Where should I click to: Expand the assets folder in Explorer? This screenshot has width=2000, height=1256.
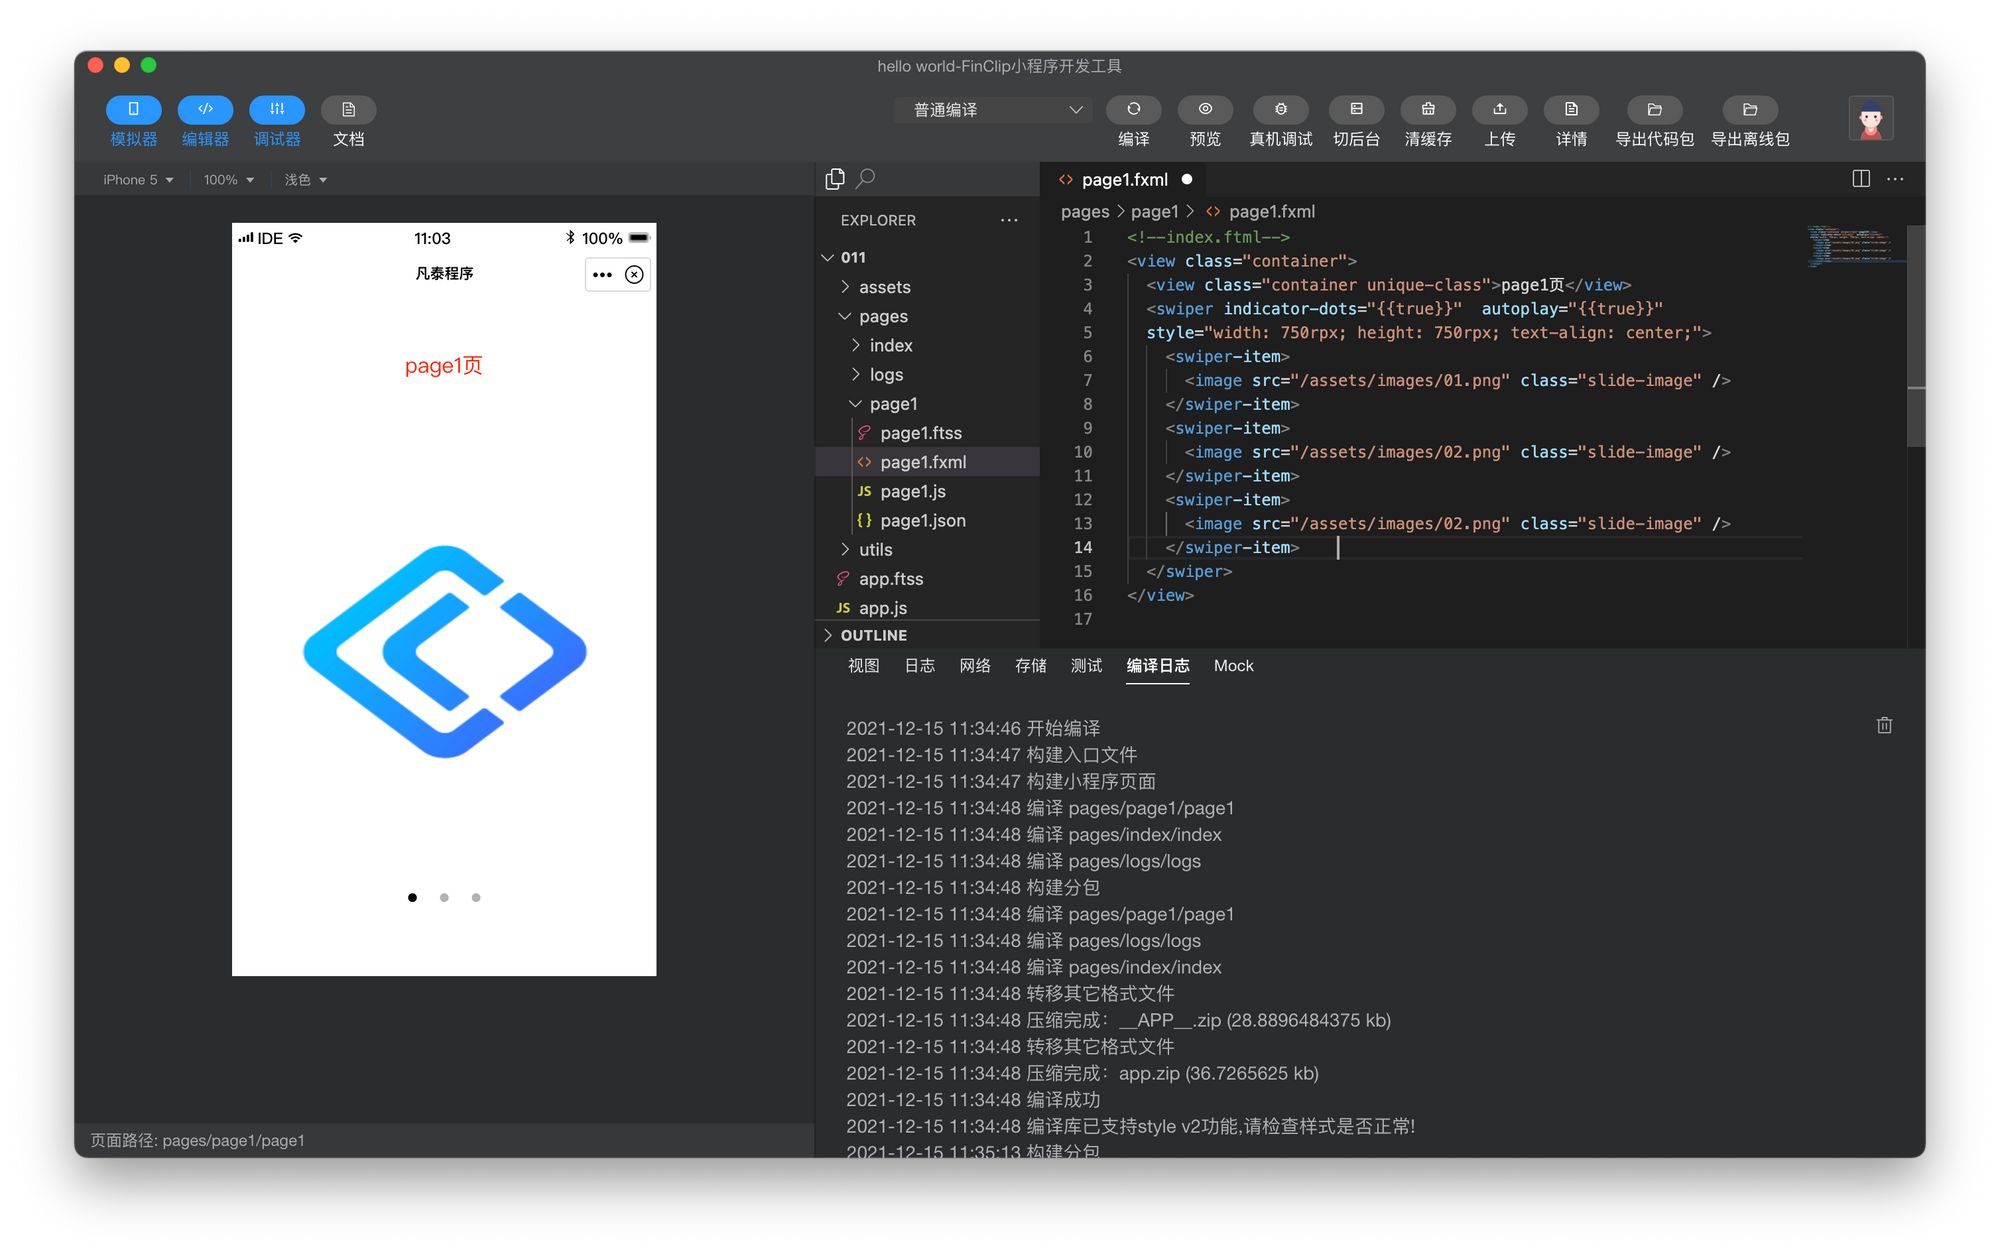[884, 287]
